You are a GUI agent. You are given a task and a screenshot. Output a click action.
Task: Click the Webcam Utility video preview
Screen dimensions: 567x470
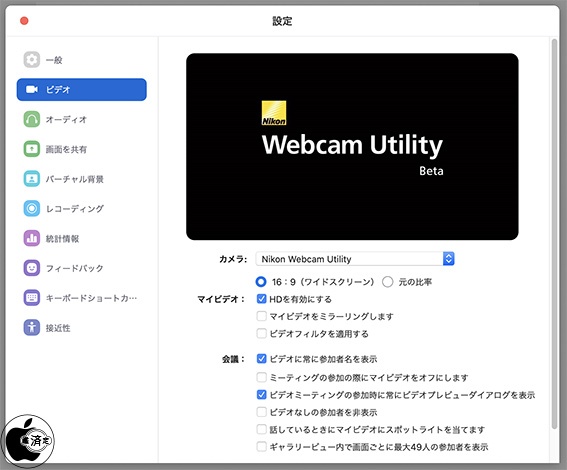(352, 146)
